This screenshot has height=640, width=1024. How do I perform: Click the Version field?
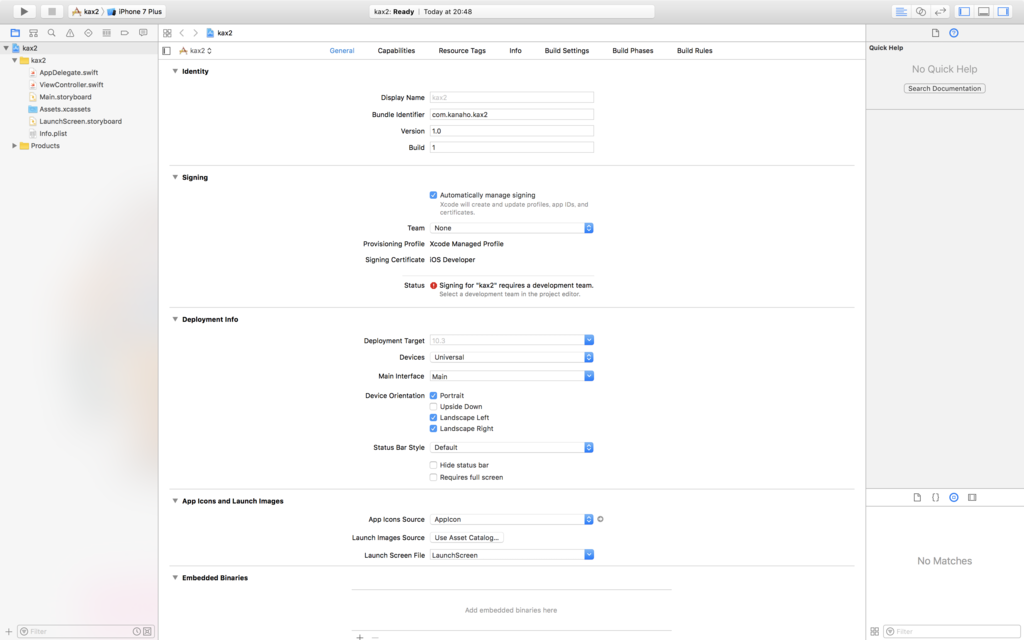(x=511, y=131)
